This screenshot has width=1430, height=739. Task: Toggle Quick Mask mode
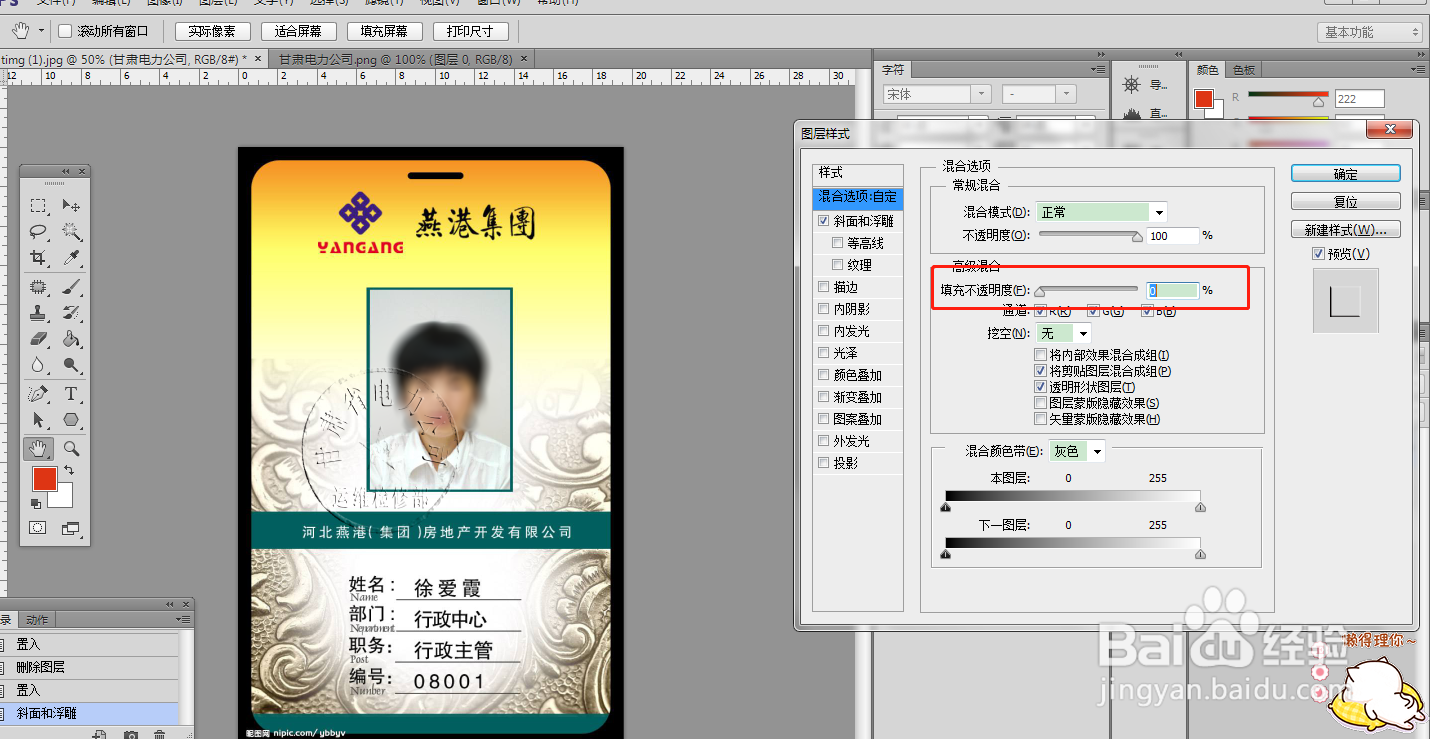(38, 528)
